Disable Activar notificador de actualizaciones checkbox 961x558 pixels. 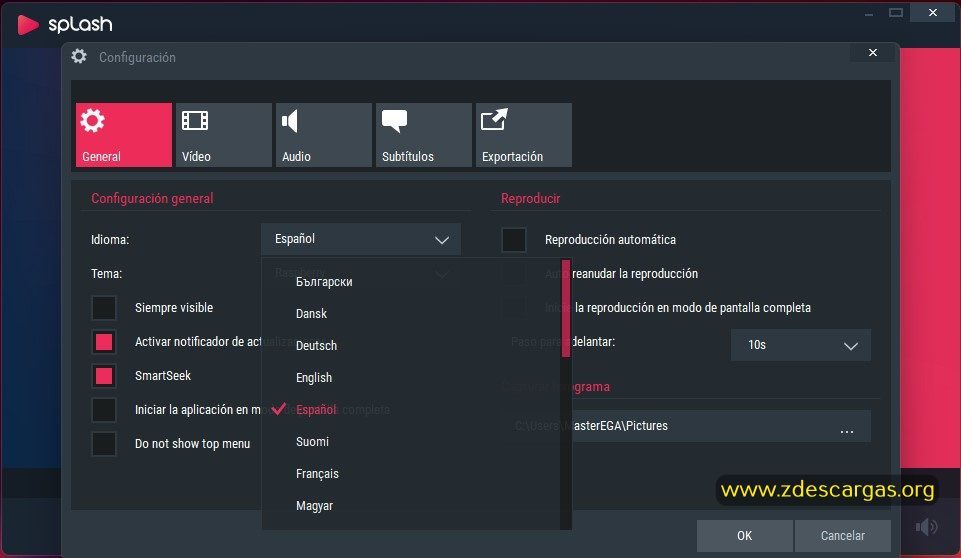tap(104, 342)
